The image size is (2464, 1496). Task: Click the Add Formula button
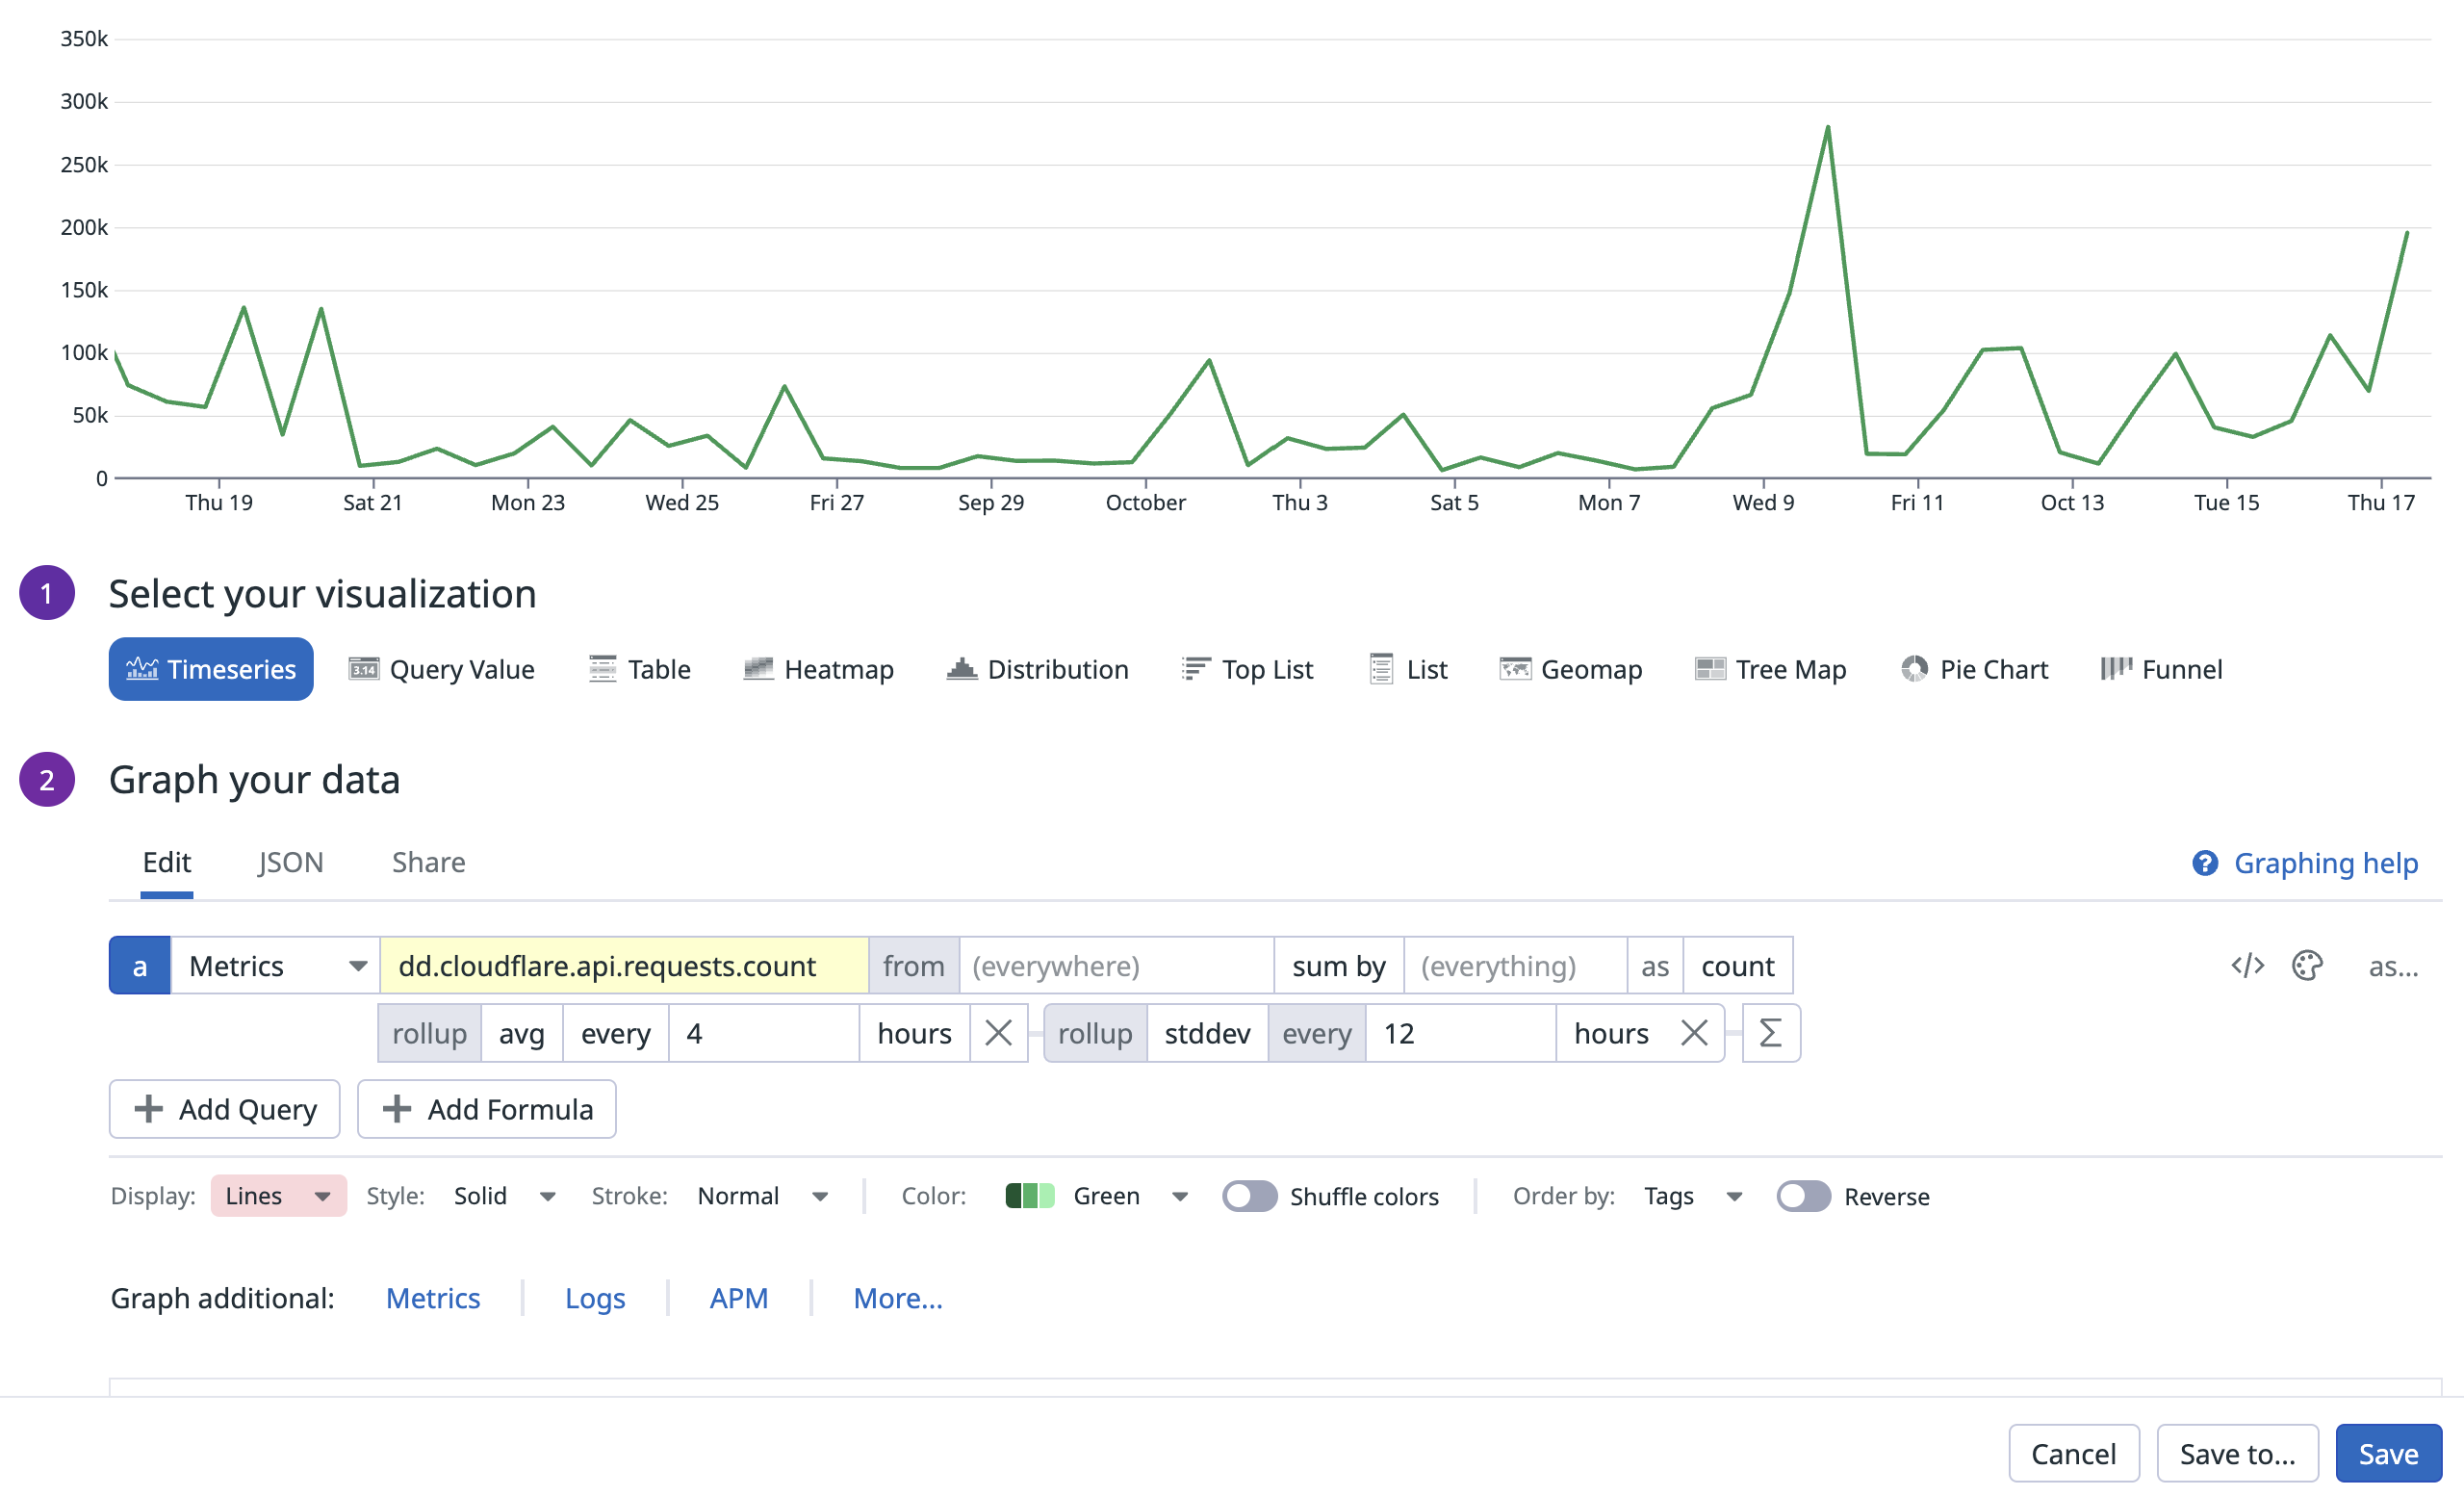[x=486, y=1109]
